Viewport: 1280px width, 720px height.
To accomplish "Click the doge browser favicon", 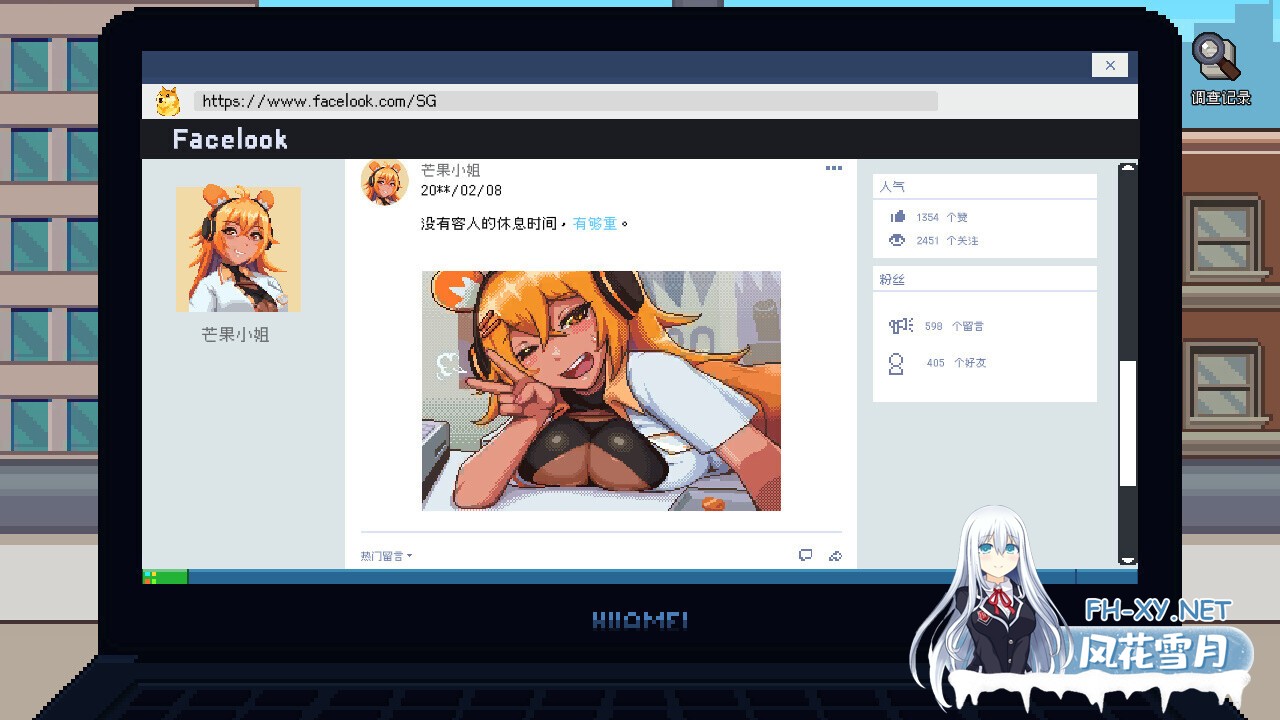I will point(167,101).
